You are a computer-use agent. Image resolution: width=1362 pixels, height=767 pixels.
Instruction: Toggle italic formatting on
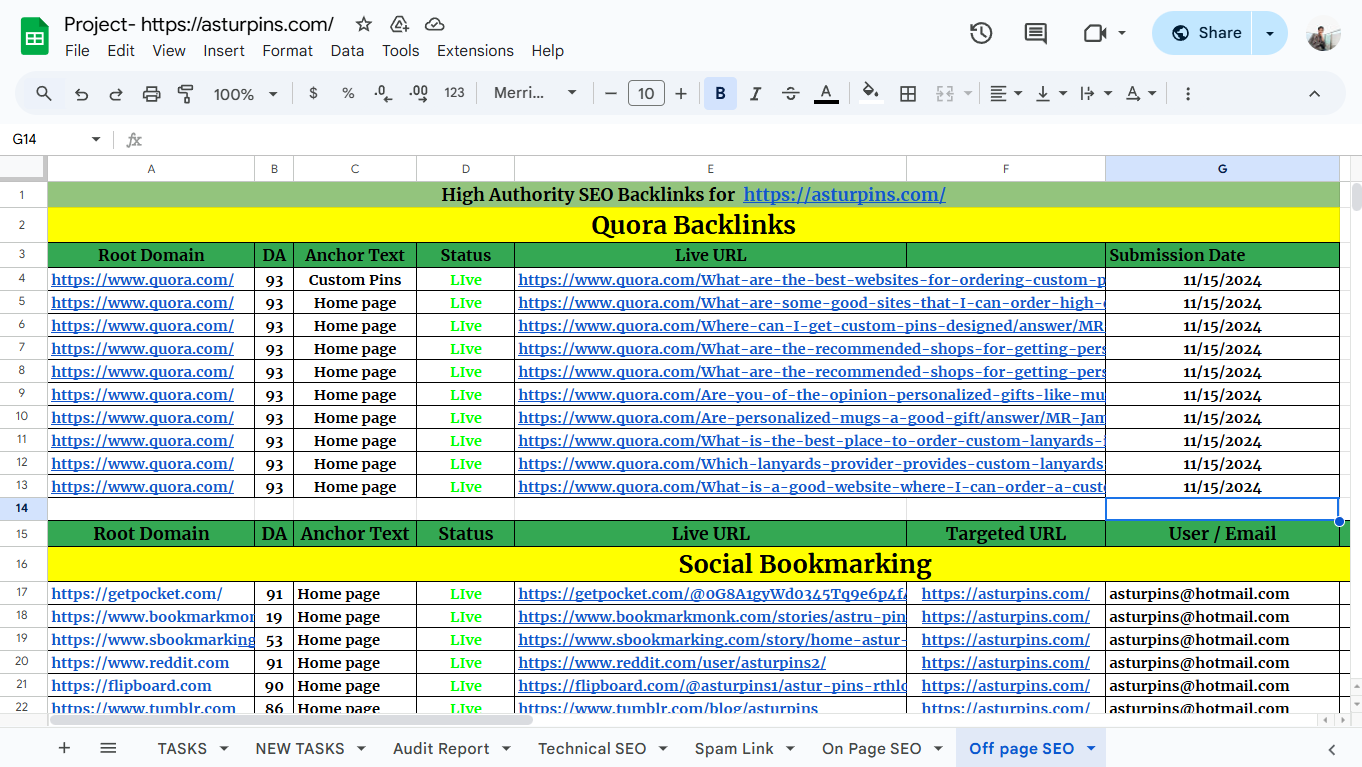tap(755, 93)
